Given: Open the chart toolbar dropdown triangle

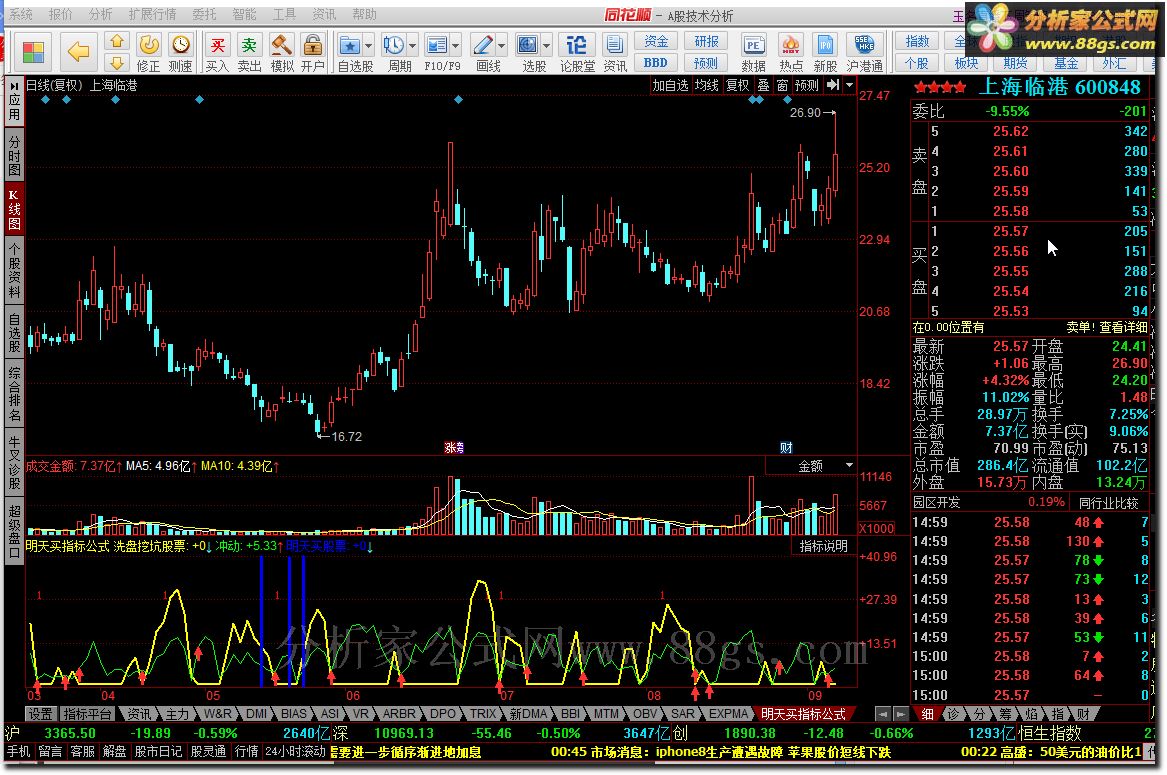Looking at the screenshot, I should click(849, 86).
